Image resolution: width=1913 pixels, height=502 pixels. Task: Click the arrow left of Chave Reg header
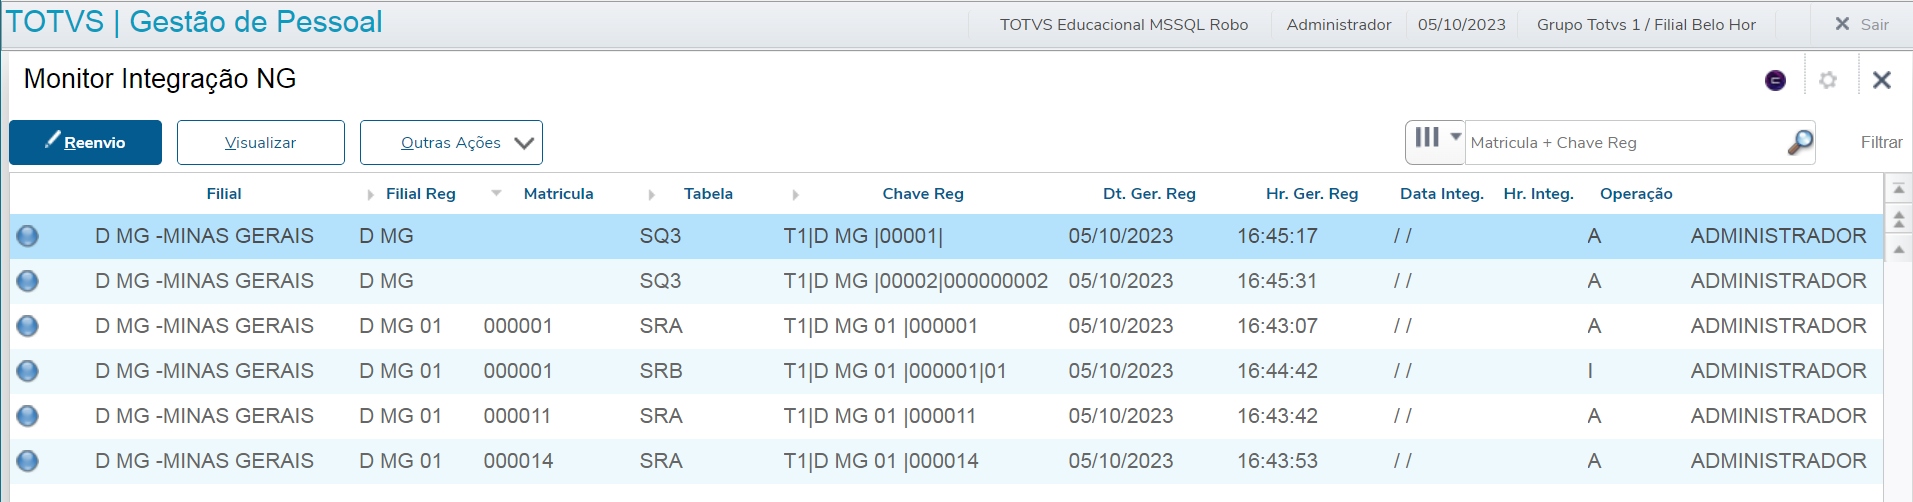click(x=795, y=195)
